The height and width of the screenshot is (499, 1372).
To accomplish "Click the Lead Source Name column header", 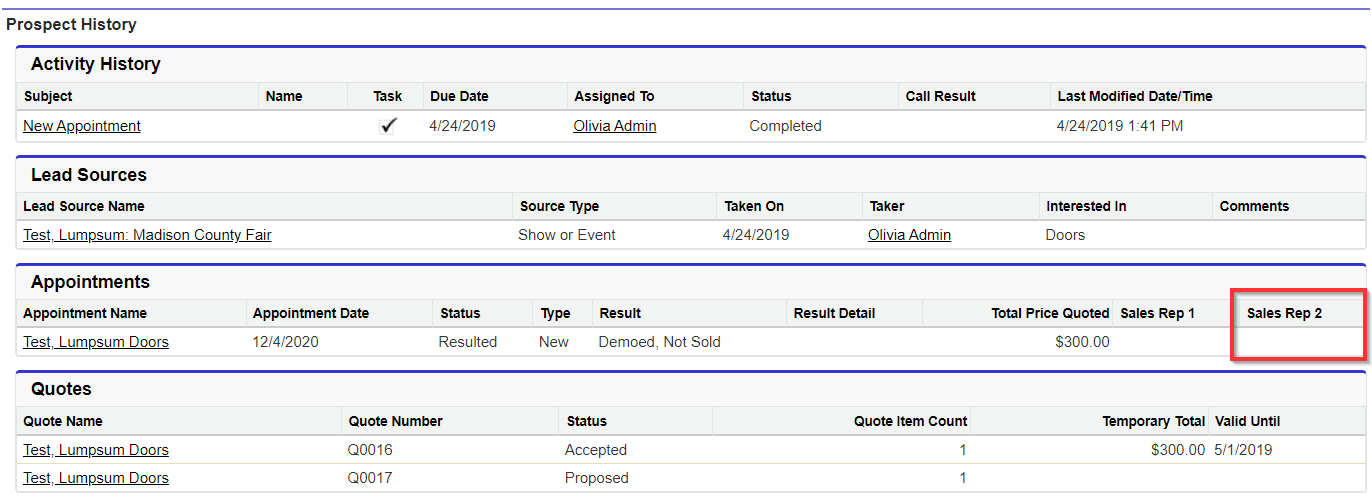I will point(84,206).
